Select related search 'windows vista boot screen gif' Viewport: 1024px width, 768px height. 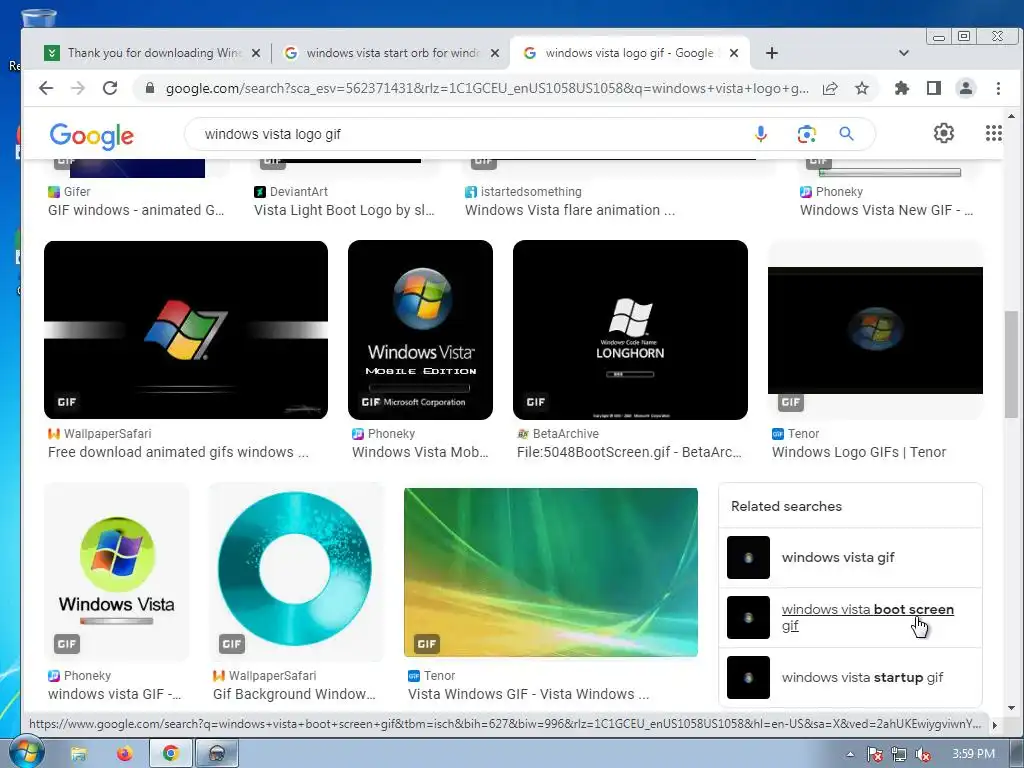(x=850, y=618)
